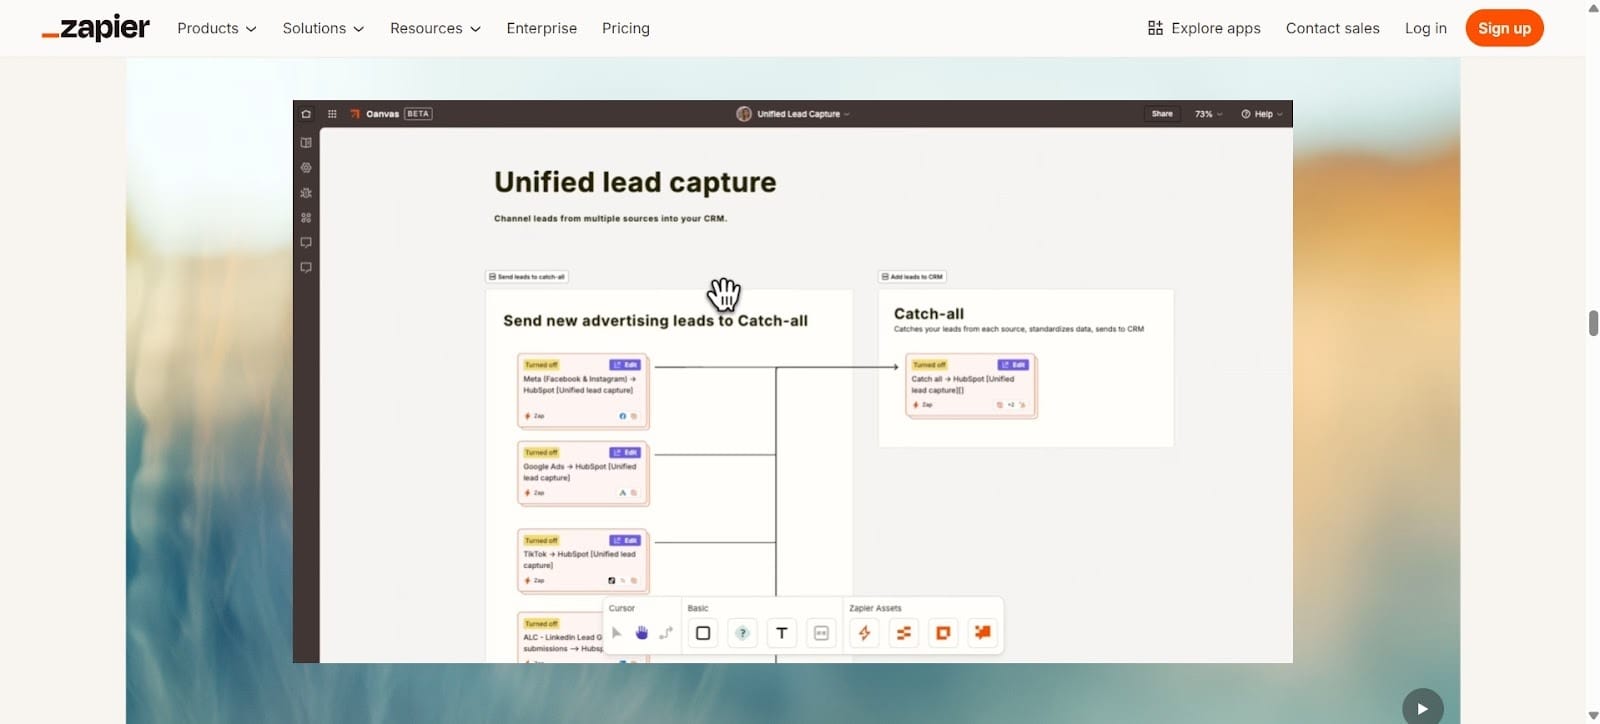The image size is (1600, 724).
Task: Click the Share button in Canvas
Action: [x=1162, y=114]
